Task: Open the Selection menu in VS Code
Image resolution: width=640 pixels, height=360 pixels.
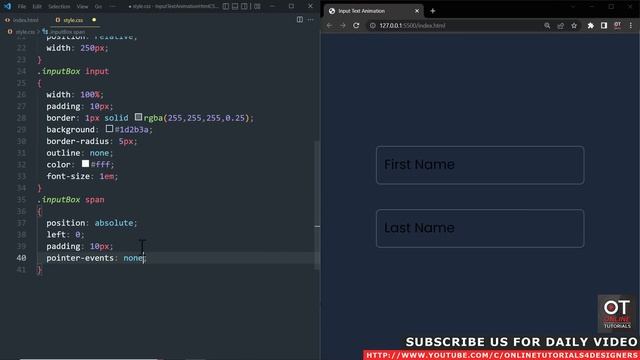Action: 59,7
